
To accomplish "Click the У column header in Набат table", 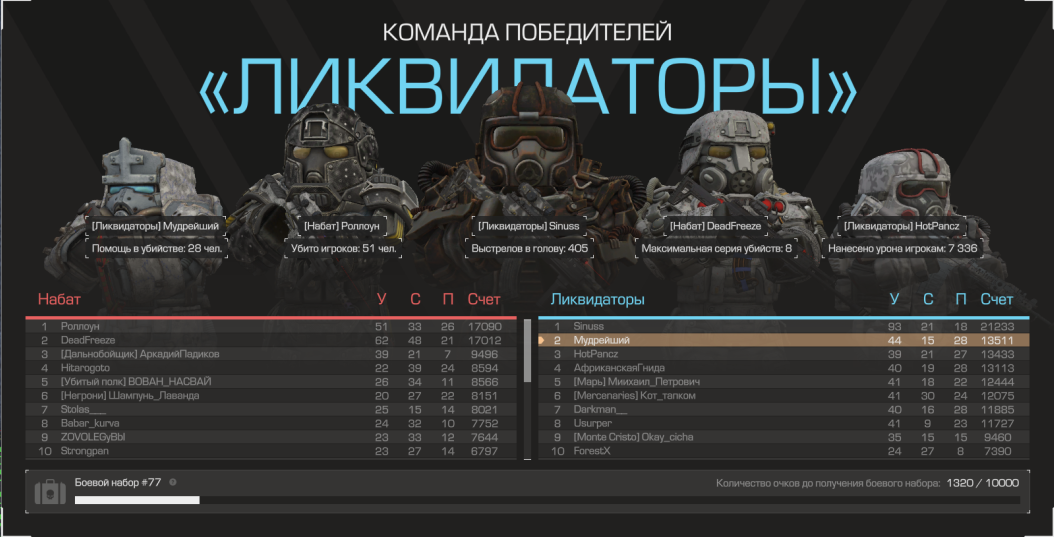I will tap(382, 299).
